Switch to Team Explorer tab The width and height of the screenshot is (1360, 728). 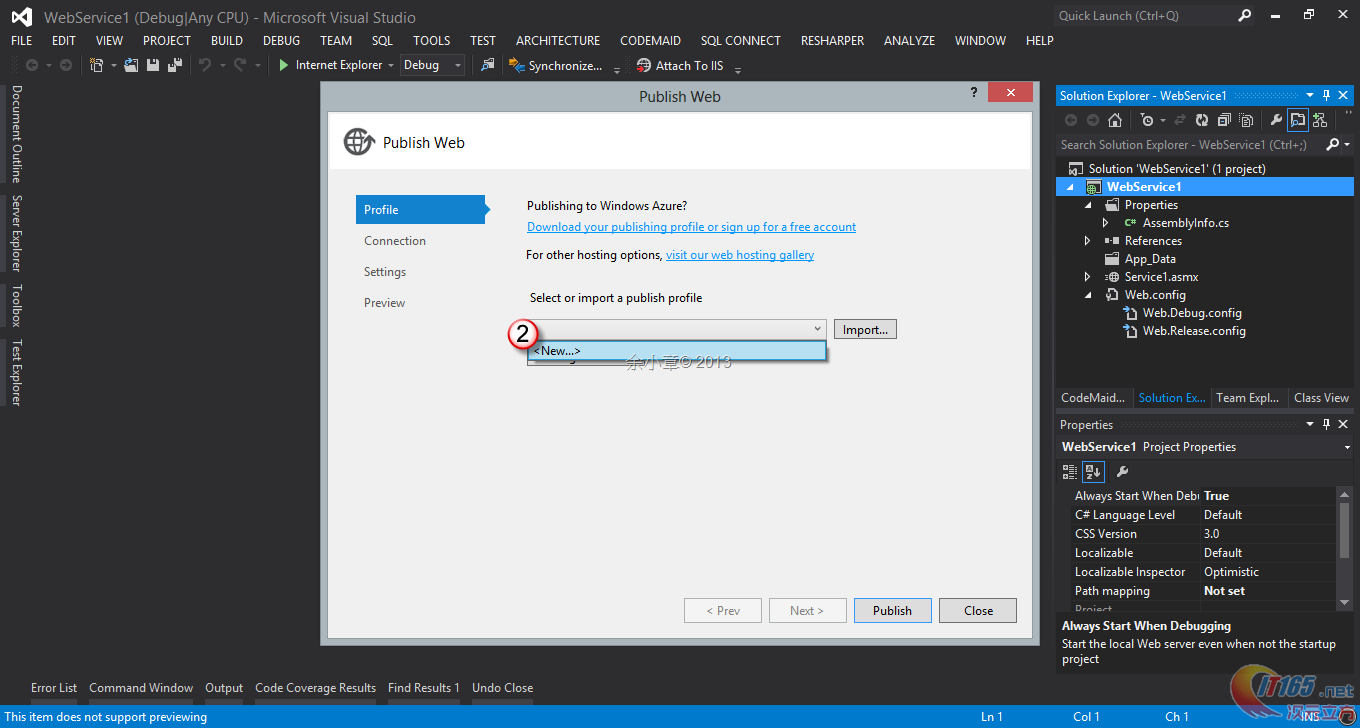pos(1247,397)
